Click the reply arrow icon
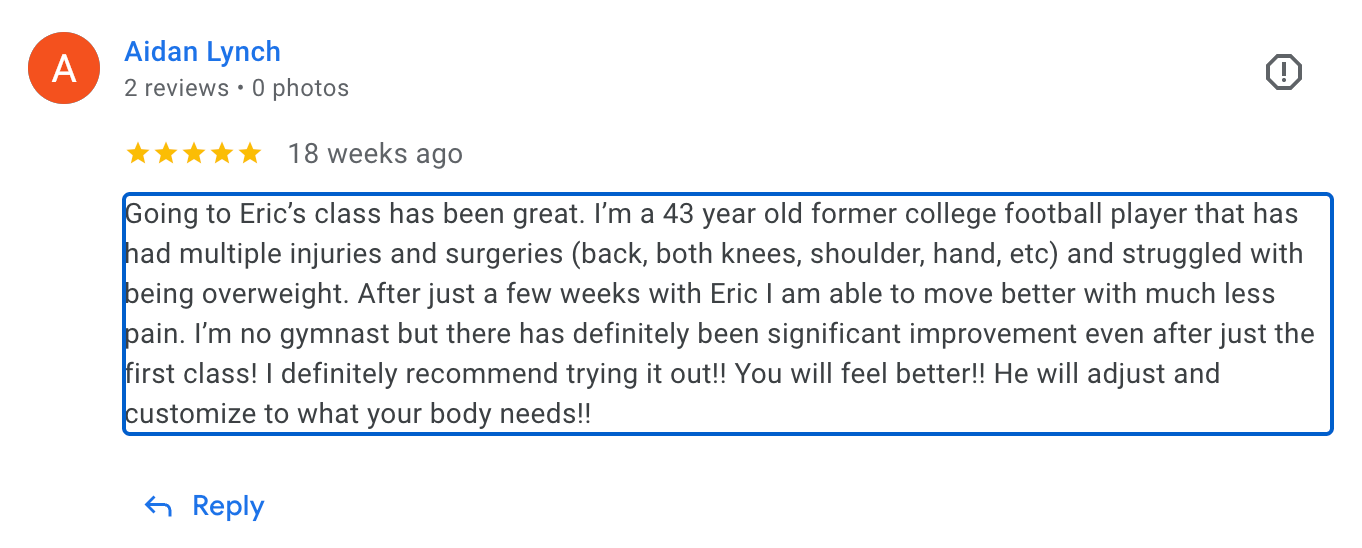Screen dimensions: 1362x548 tap(158, 506)
